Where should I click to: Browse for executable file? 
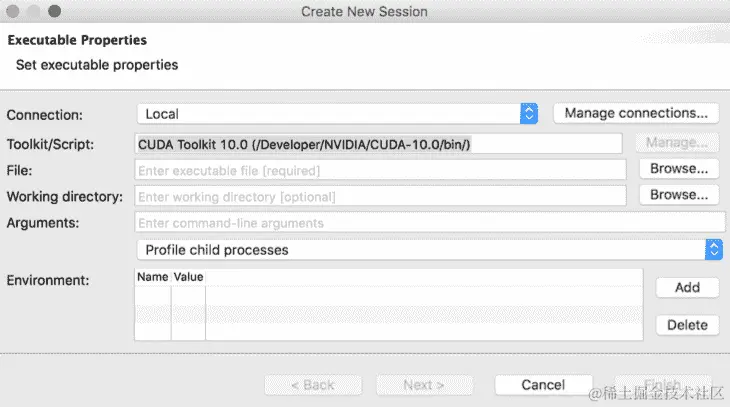point(679,169)
